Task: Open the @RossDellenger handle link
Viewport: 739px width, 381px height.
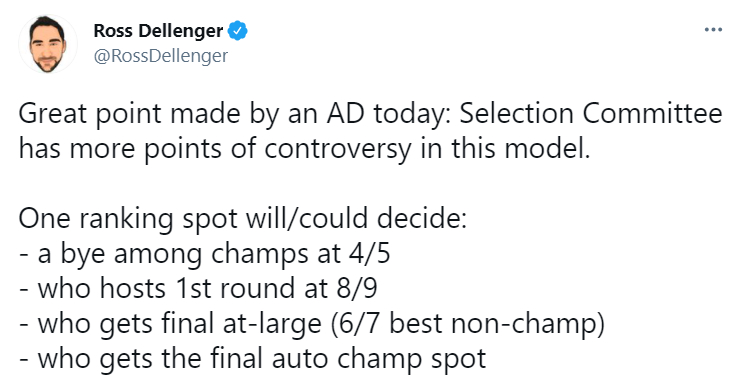Action: [161, 56]
